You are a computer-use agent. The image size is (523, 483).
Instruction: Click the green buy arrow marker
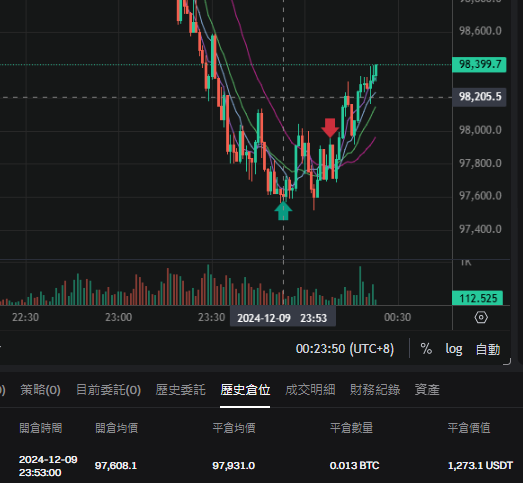pyautogui.click(x=283, y=211)
